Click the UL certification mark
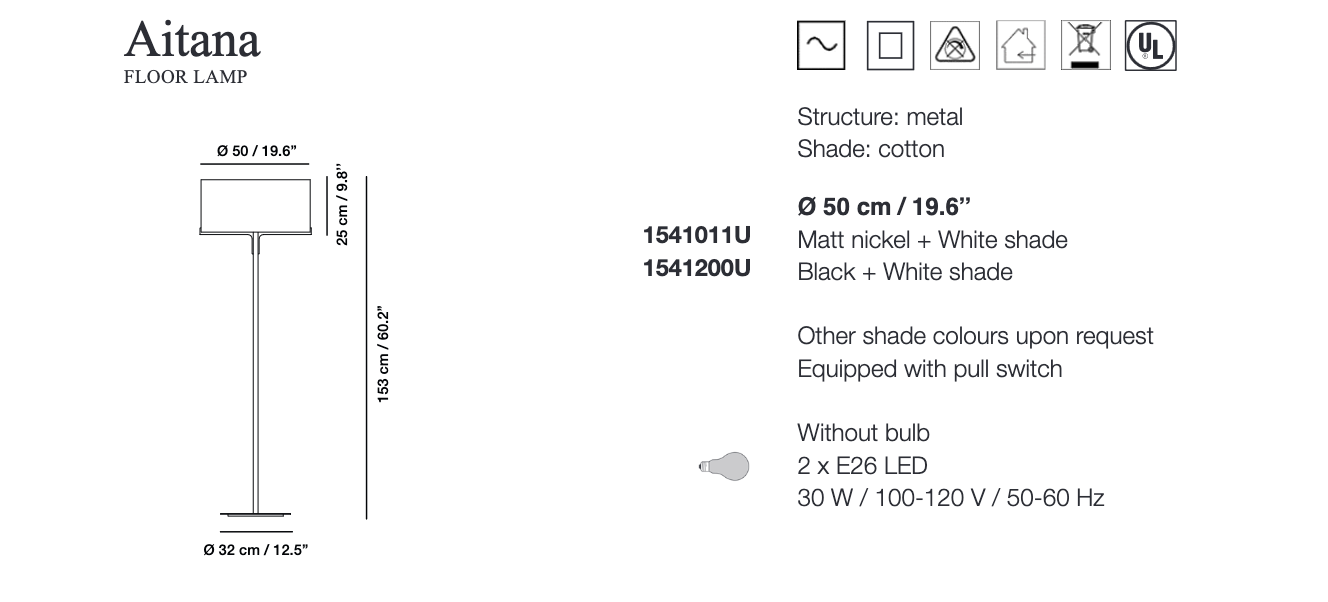The width and height of the screenshot is (1328, 602). pos(1151,46)
